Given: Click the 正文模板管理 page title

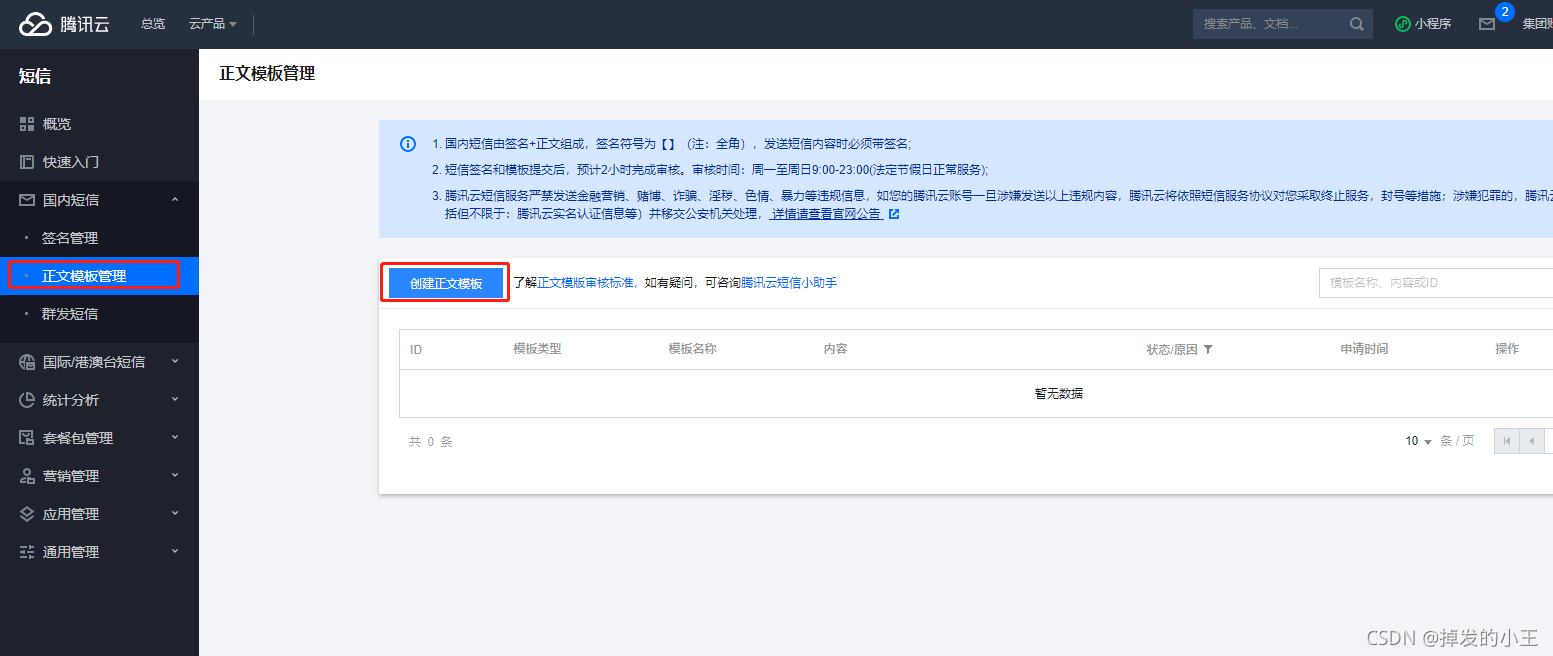Looking at the screenshot, I should 267,74.
